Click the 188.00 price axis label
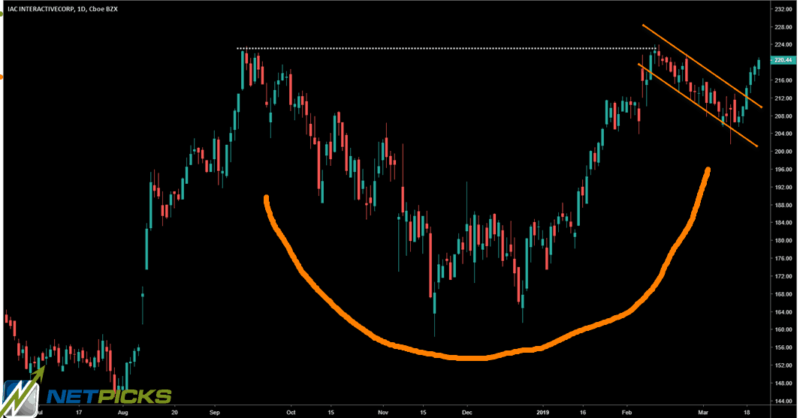 coord(783,205)
